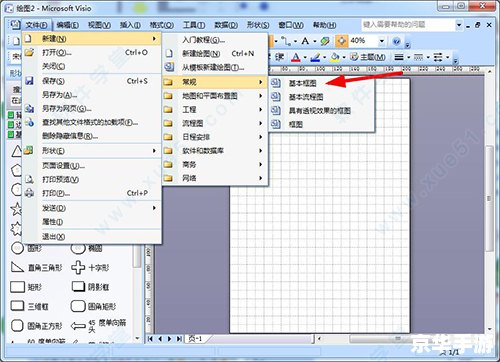
Task: Click the line ends icon
Action: pos(438,57)
